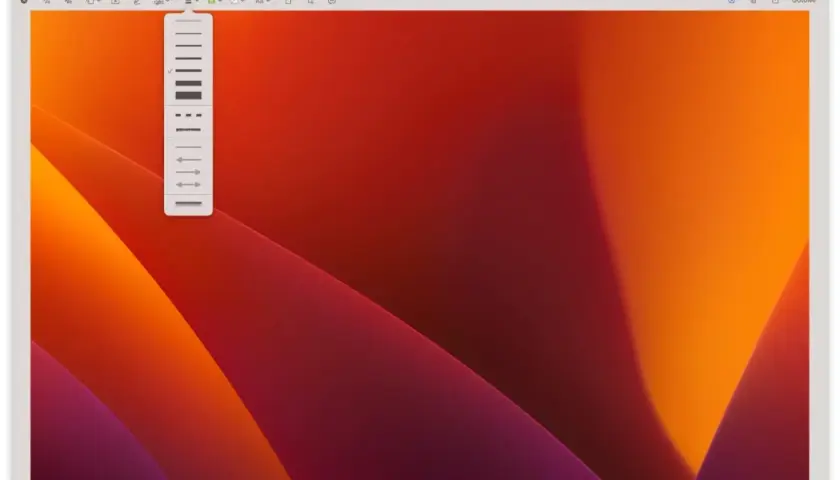Choose the thickest line weight option
Screen dimensions: 840x480
coord(188,96)
